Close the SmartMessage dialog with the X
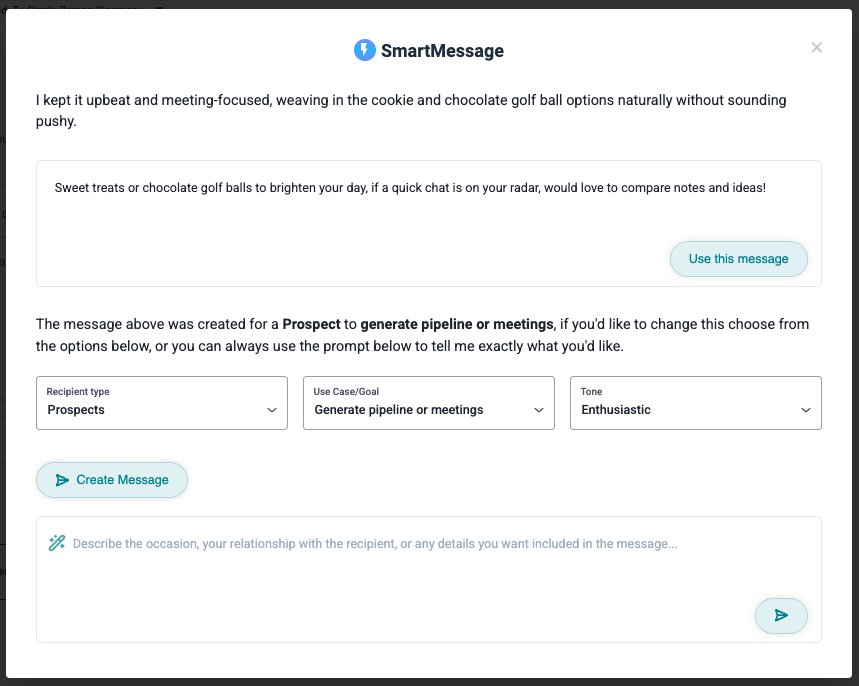859x686 pixels. click(x=816, y=48)
